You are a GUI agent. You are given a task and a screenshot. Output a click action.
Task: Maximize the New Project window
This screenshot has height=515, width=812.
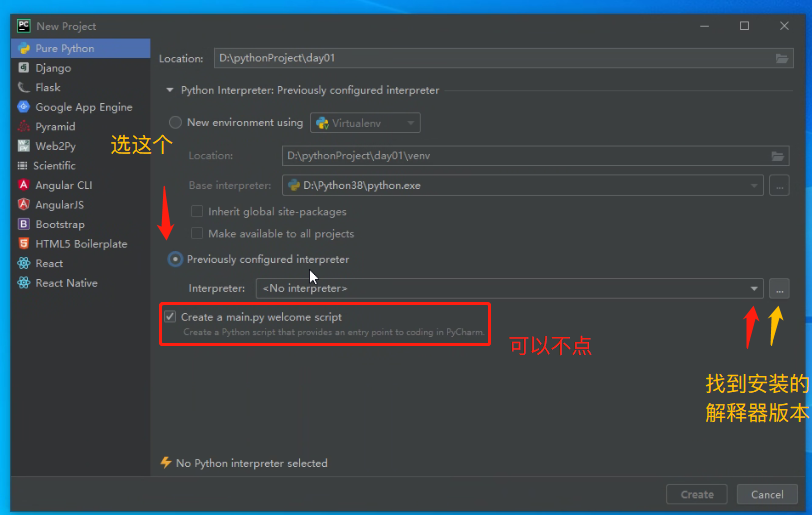coord(744,26)
